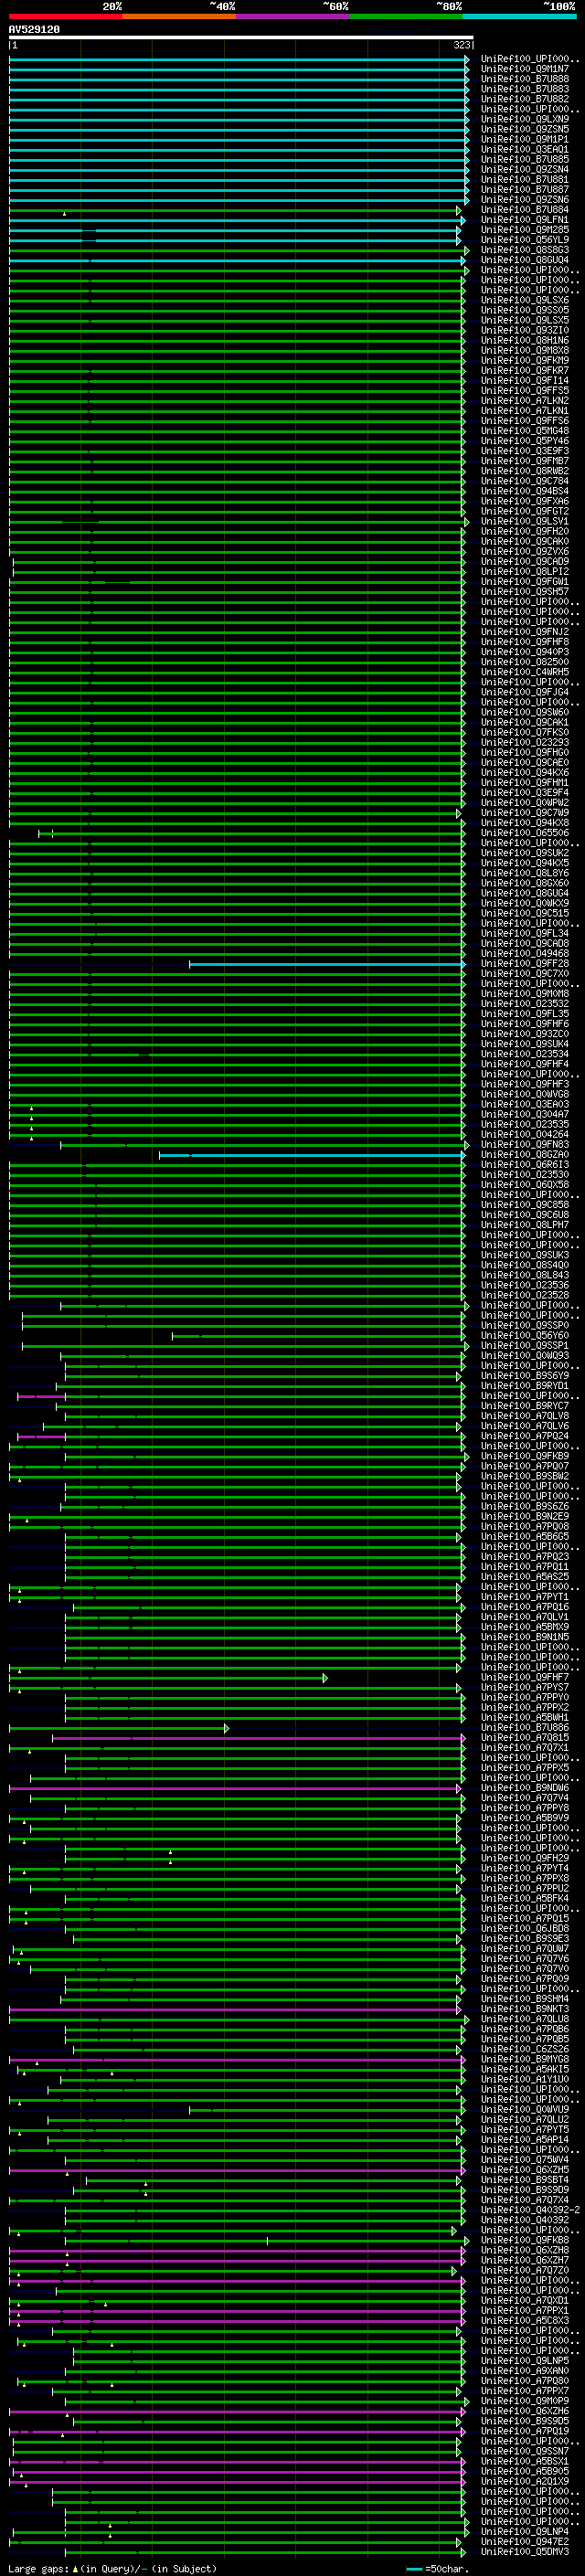Select hit UniRef100_Q5MG48
The width and height of the screenshot is (585, 2576).
pyautogui.click(x=525, y=431)
